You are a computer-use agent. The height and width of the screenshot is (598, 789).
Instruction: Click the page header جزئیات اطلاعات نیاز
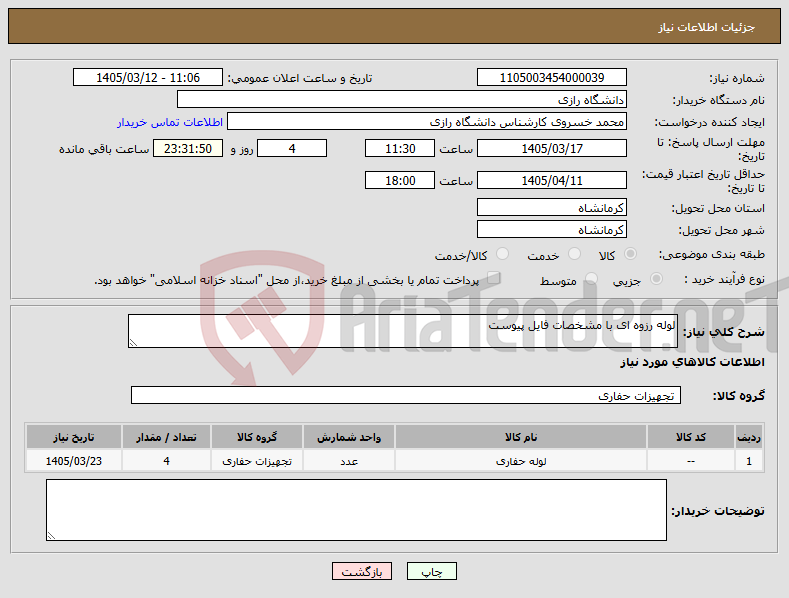tap(706, 27)
